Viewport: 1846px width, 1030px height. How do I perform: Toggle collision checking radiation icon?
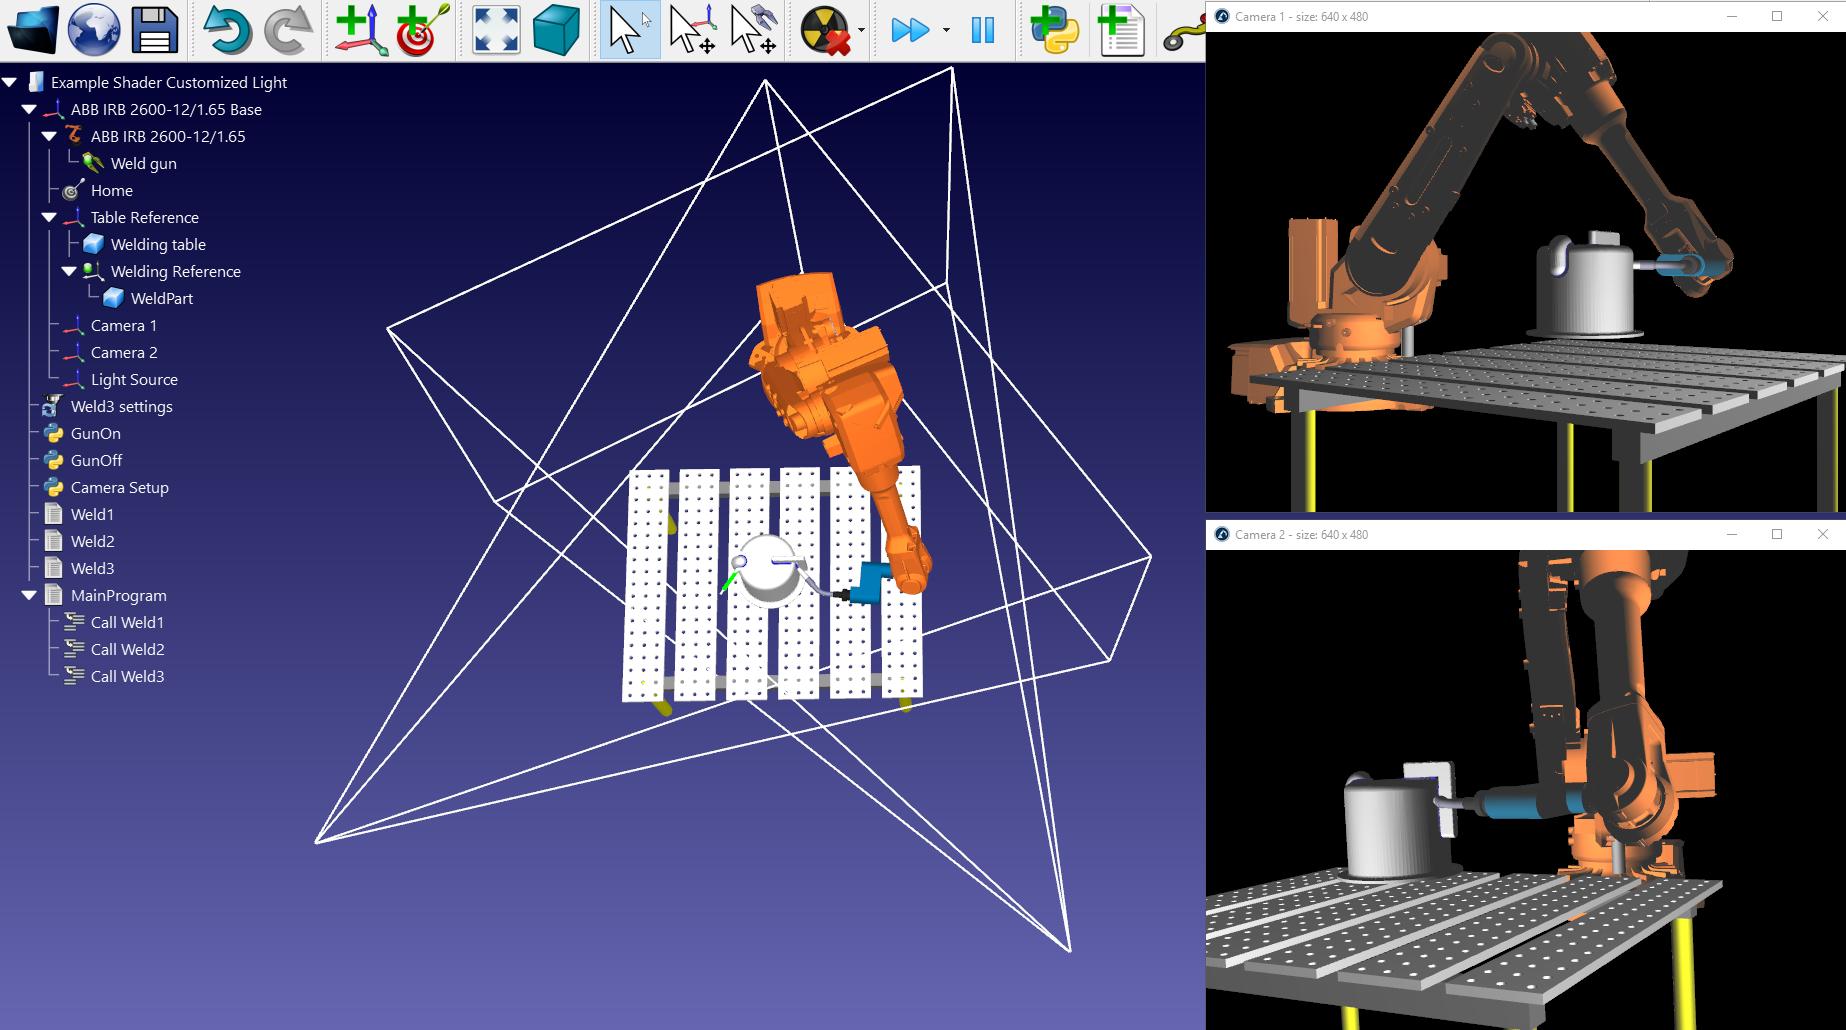[x=825, y=30]
